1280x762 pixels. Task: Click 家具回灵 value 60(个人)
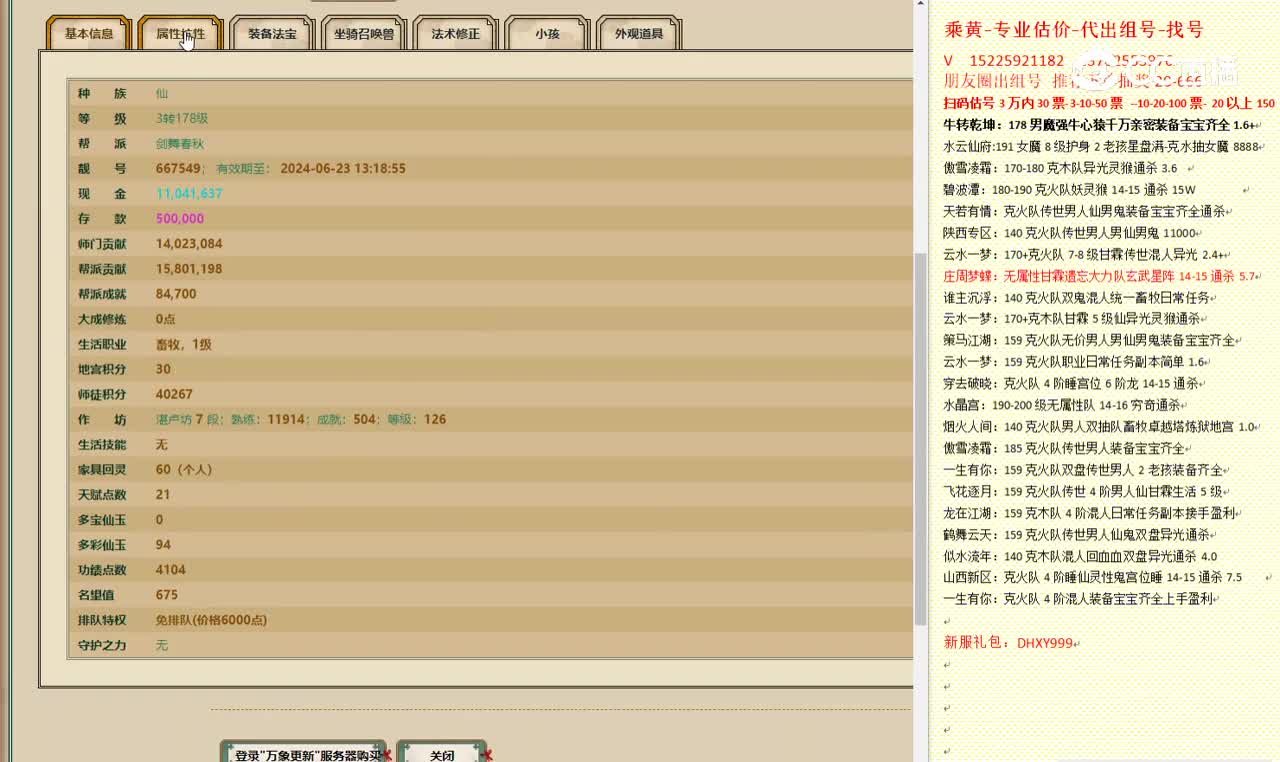tap(185, 469)
